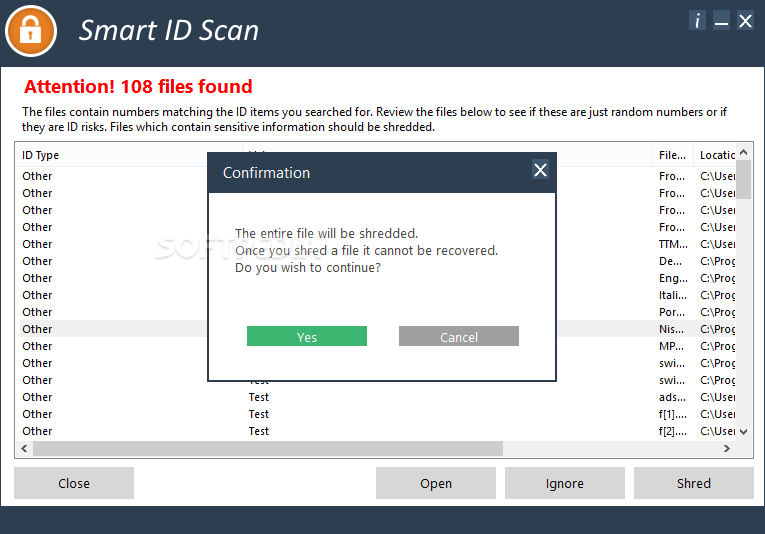Select the row with file 'MP...'
This screenshot has width=765, height=534.
[x=378, y=346]
